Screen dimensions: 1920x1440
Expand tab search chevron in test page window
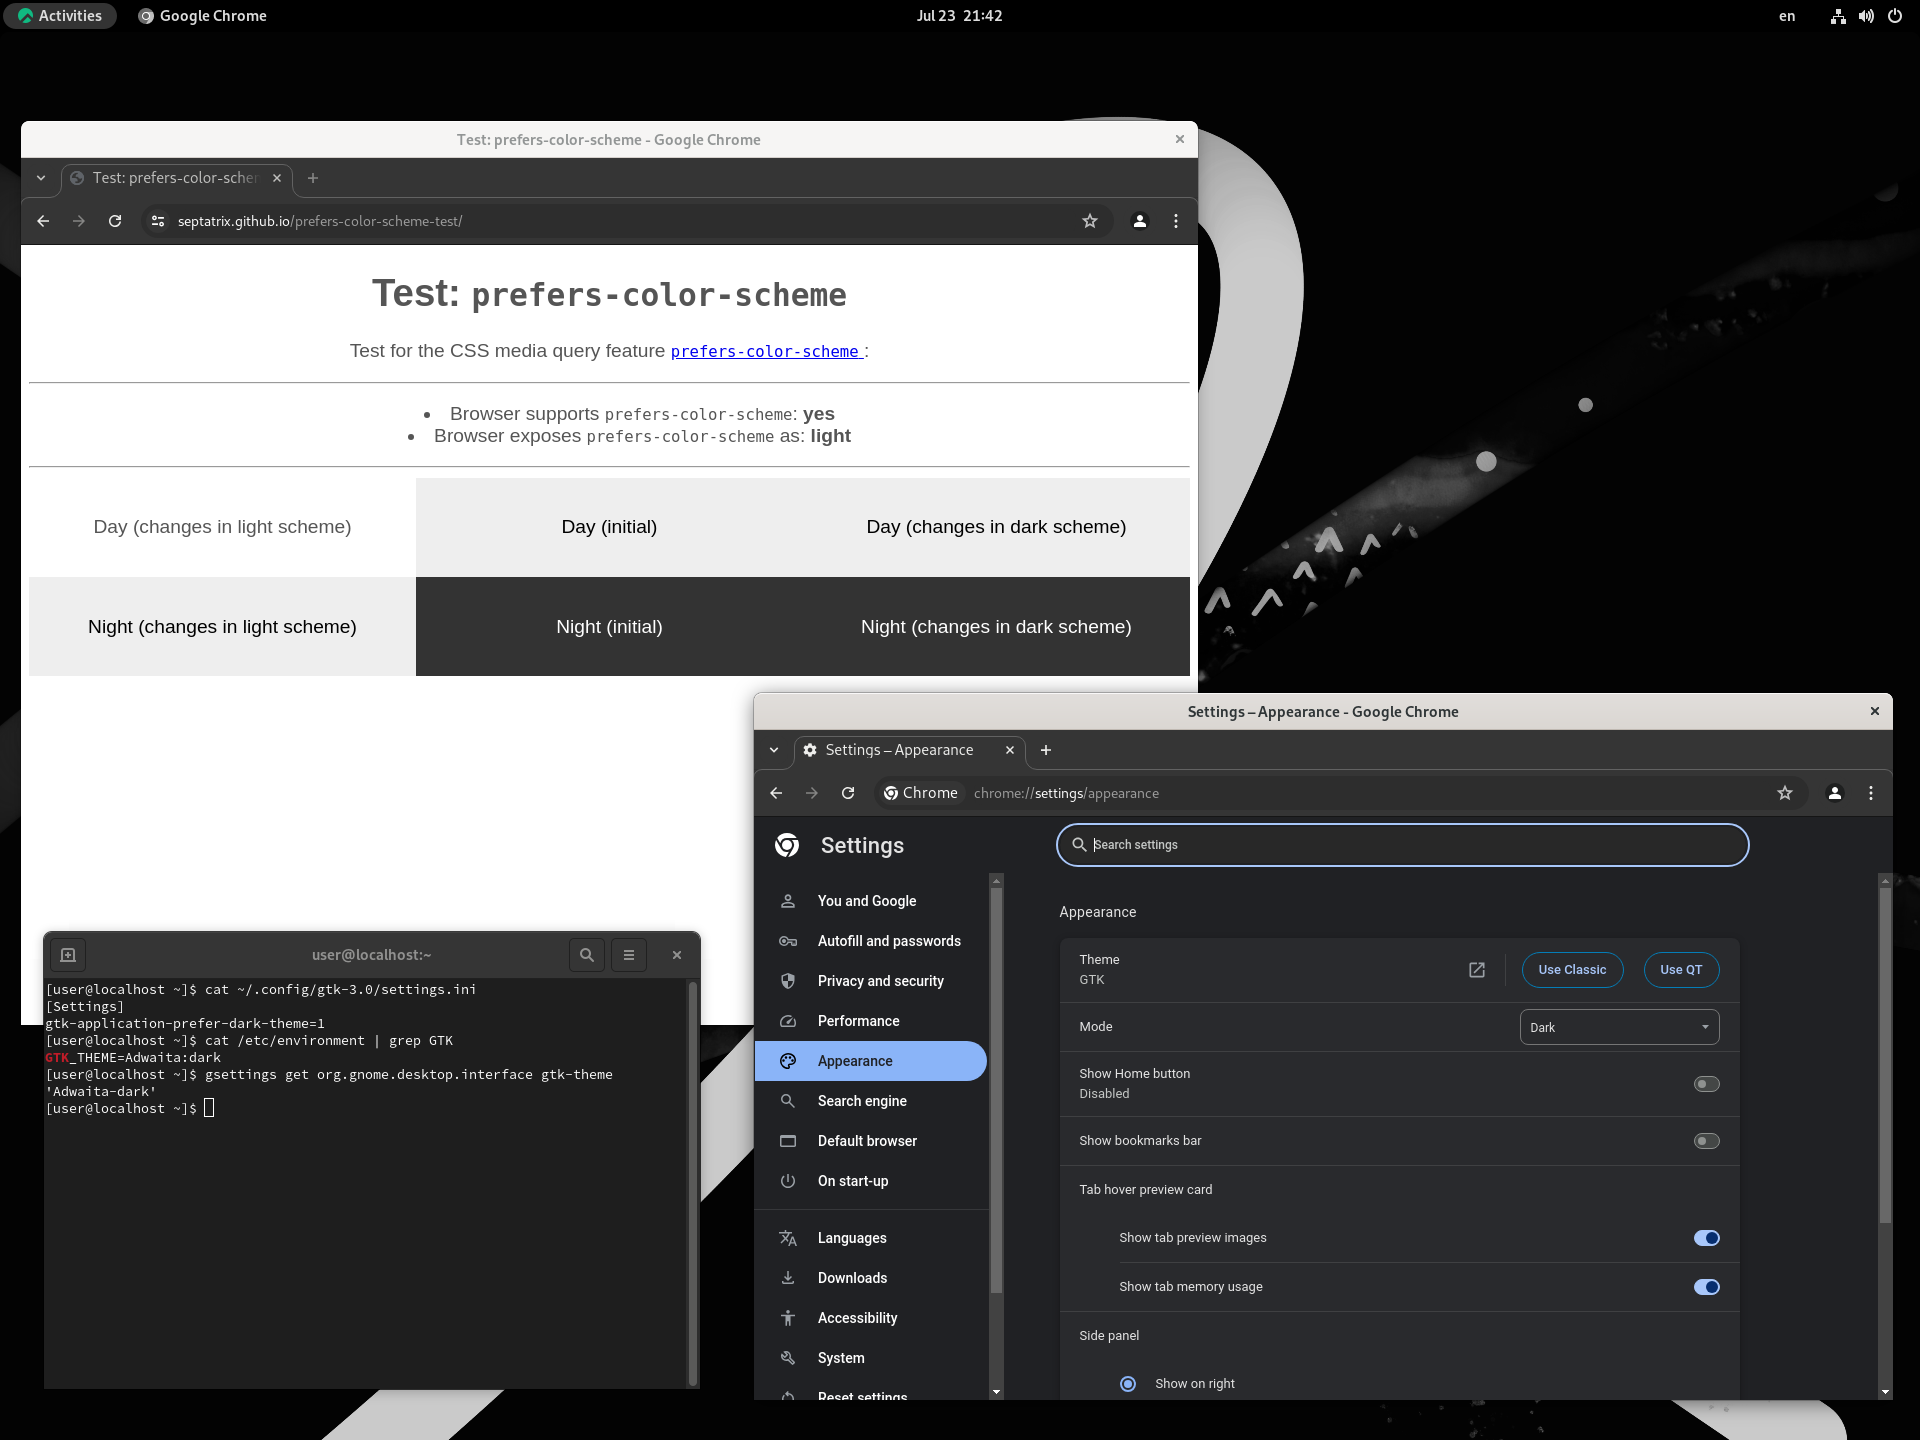[x=41, y=178]
